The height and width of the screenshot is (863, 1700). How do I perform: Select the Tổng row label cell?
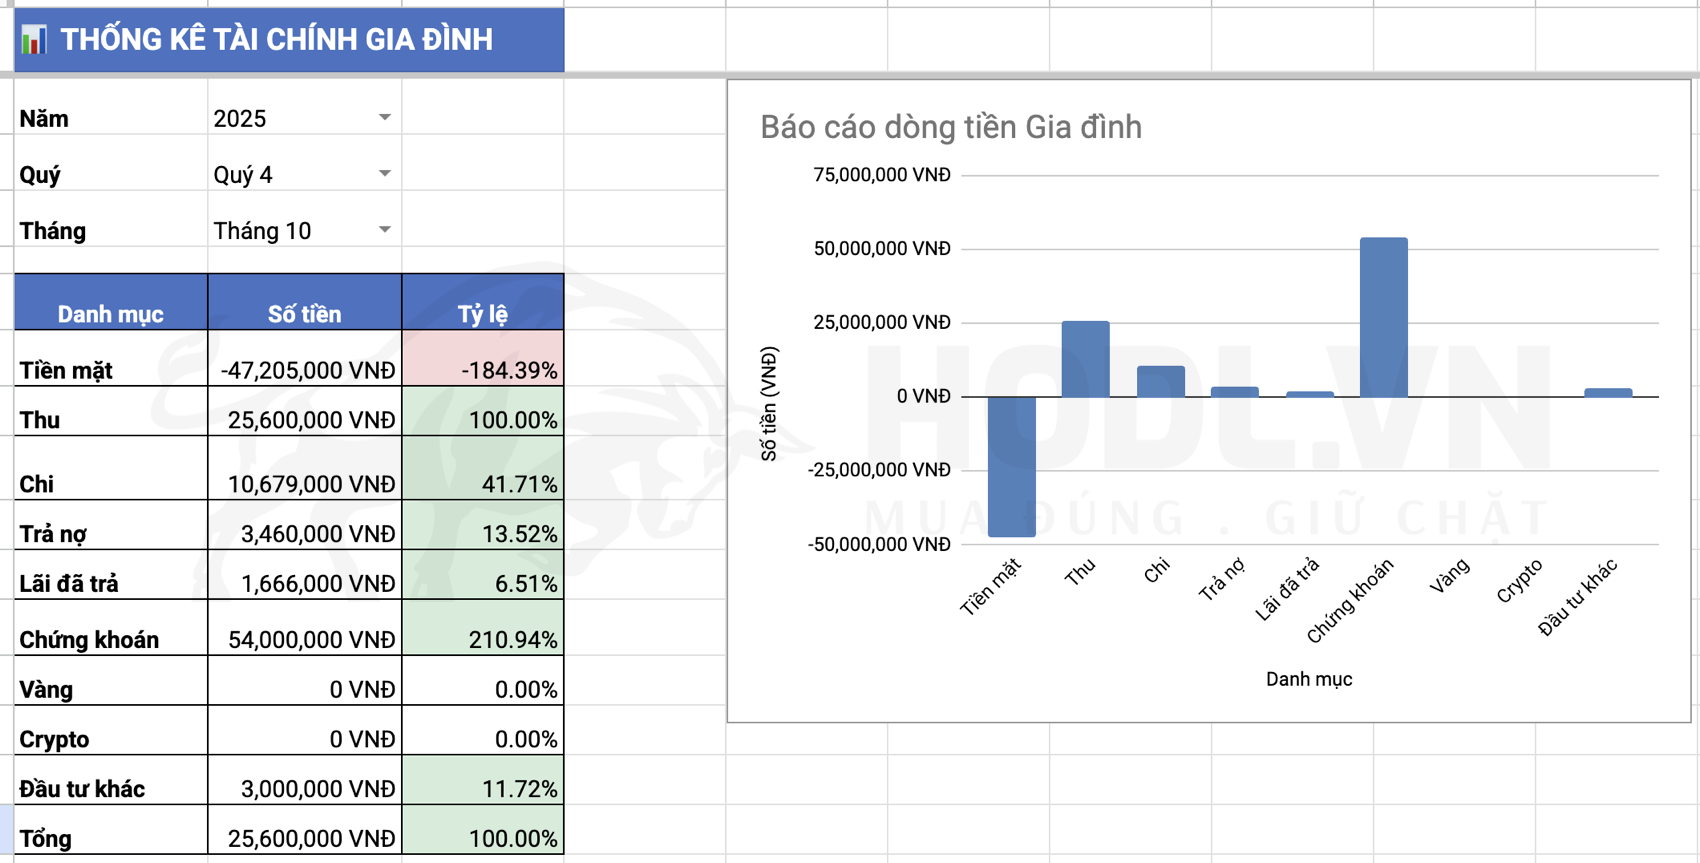pyautogui.click(x=110, y=838)
